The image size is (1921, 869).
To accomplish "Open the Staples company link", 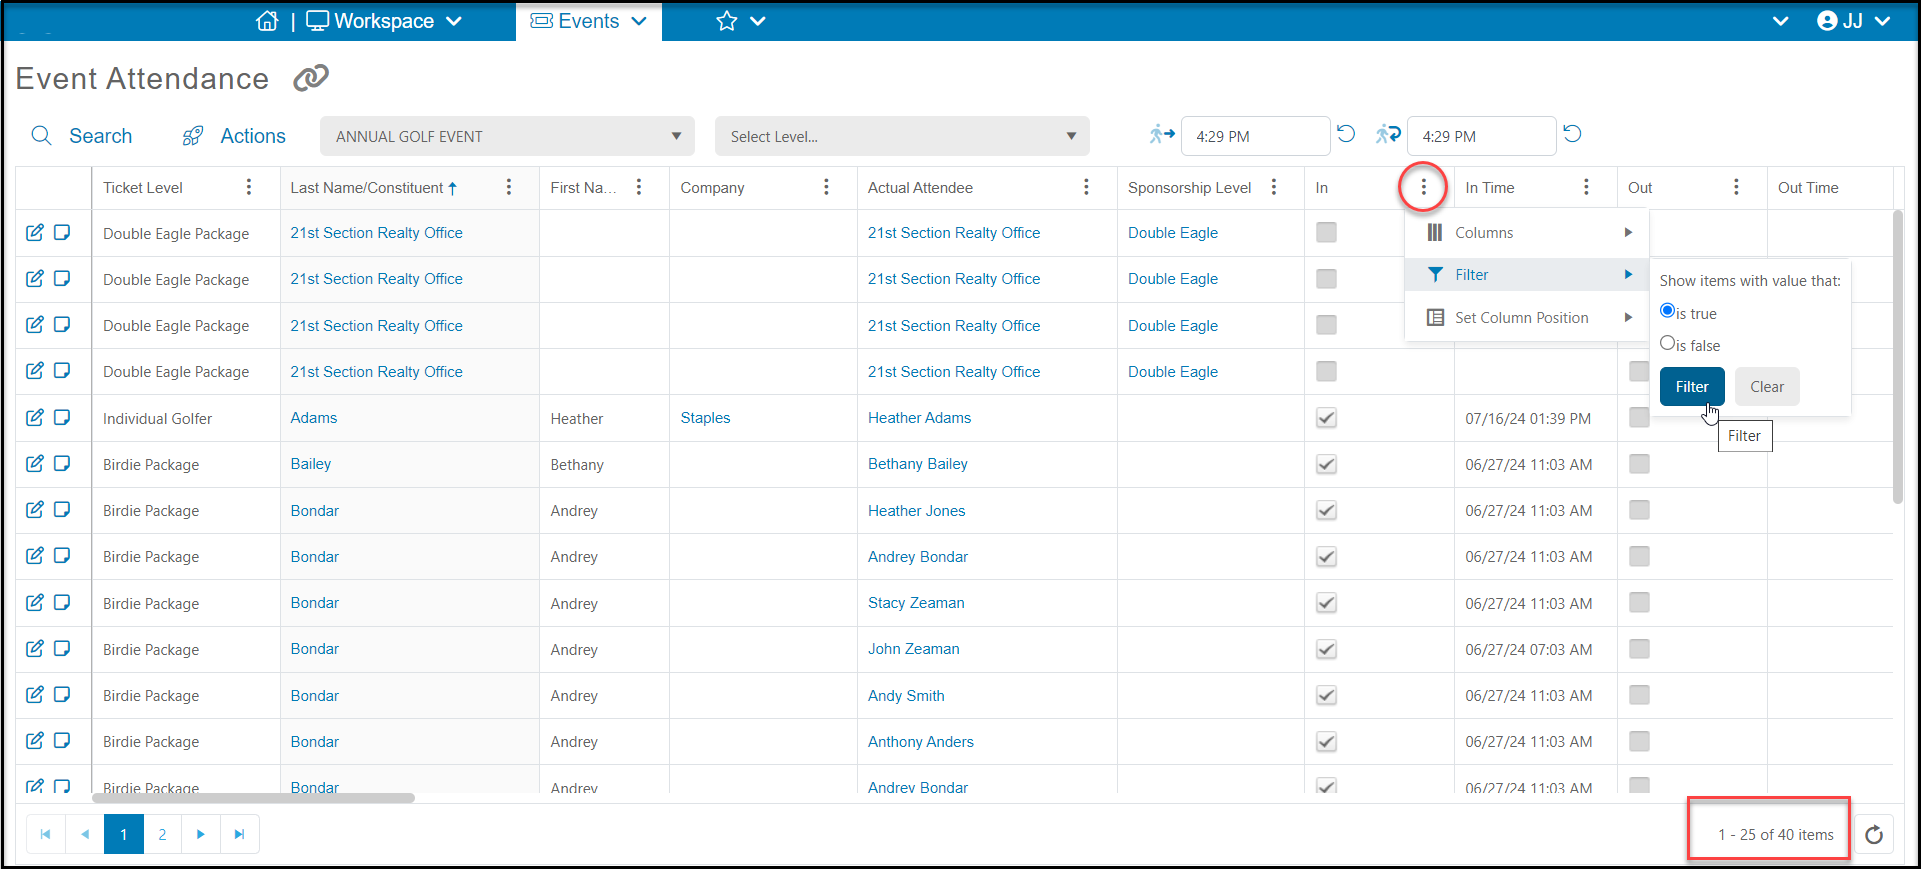I will click(705, 418).
